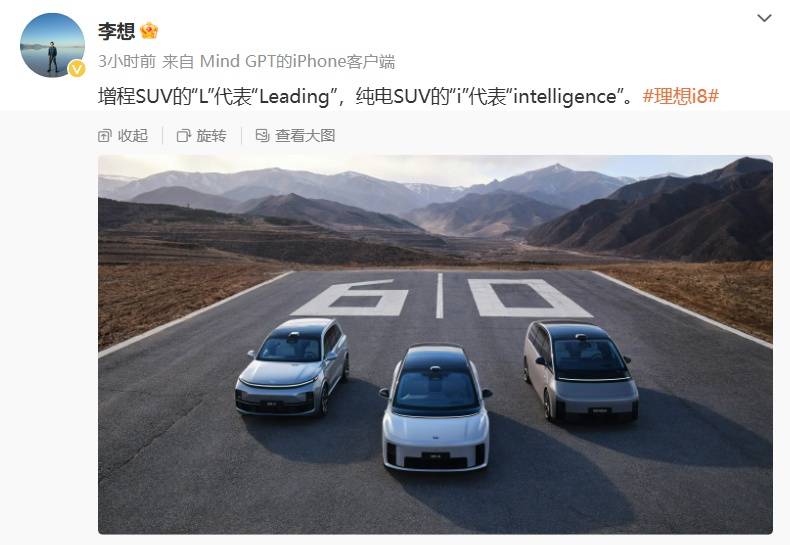Open the 李想 username link

tap(116, 32)
